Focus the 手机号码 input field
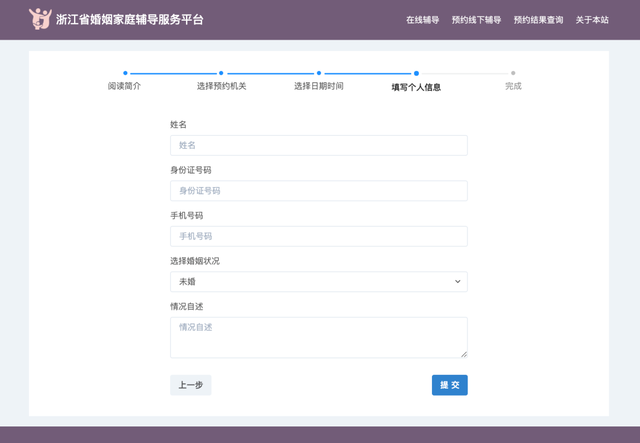Image resolution: width=640 pixels, height=443 pixels. pyautogui.click(x=319, y=236)
